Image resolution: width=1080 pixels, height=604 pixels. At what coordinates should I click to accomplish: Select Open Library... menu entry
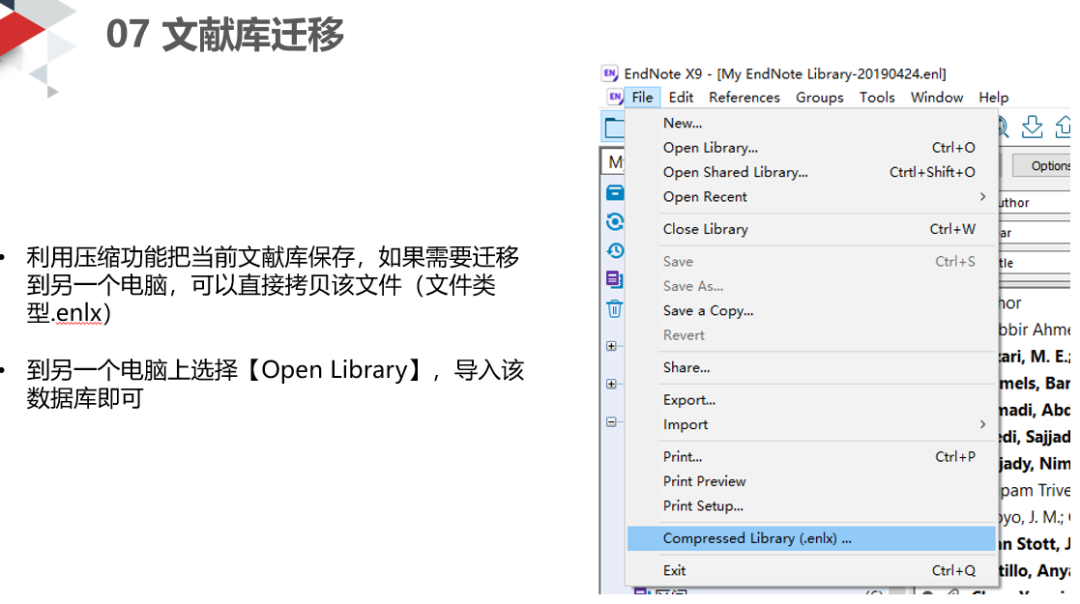(811, 147)
